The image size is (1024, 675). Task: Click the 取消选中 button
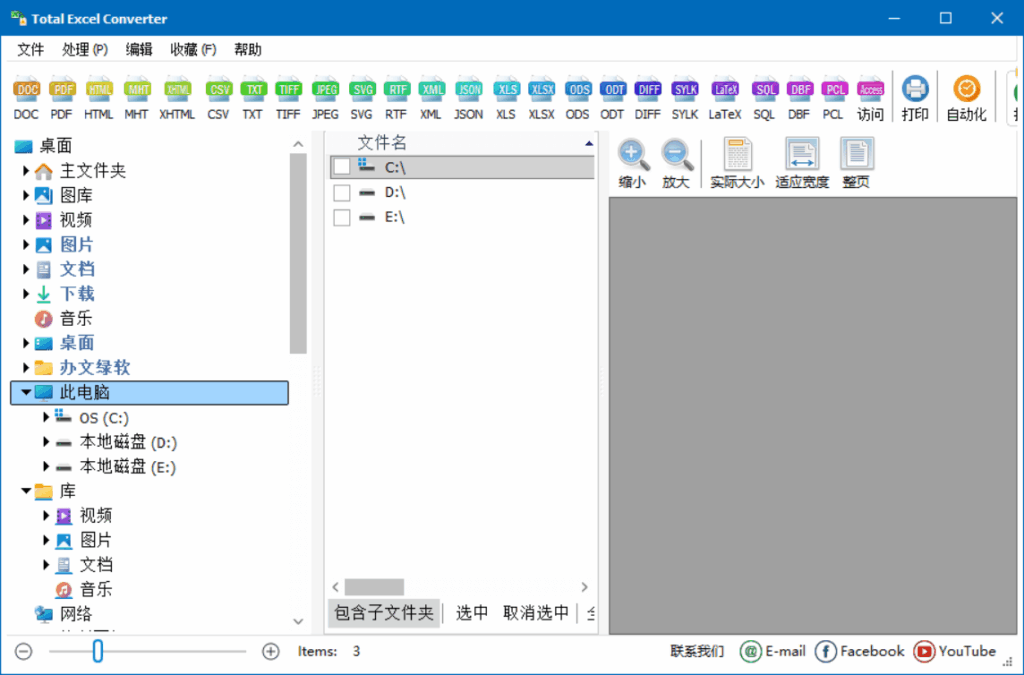(x=536, y=613)
